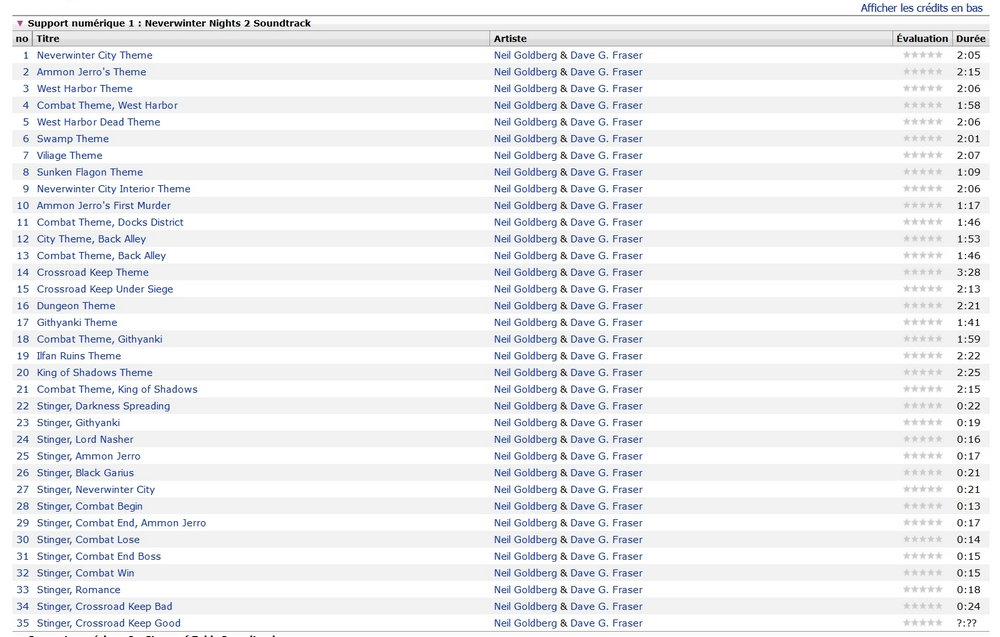Open track Stinger, Crossroad Keep Bad
1000x637 pixels.
click(105, 606)
